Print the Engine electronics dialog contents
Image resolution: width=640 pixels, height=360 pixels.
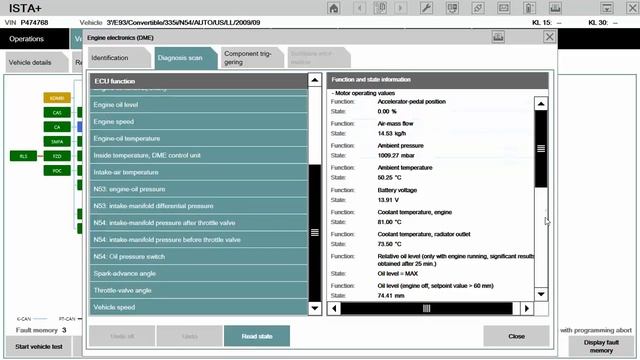click(498, 37)
